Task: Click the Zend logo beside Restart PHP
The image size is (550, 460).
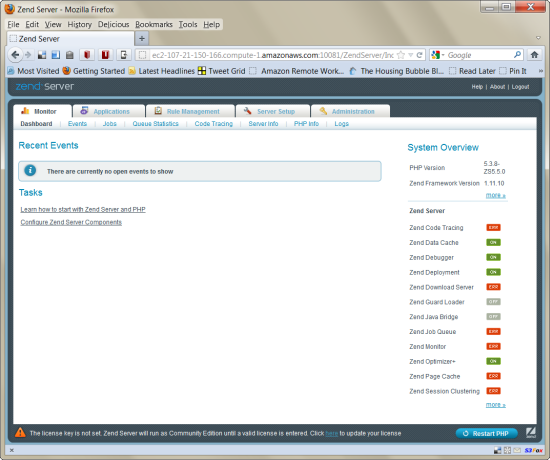Action: tap(531, 433)
